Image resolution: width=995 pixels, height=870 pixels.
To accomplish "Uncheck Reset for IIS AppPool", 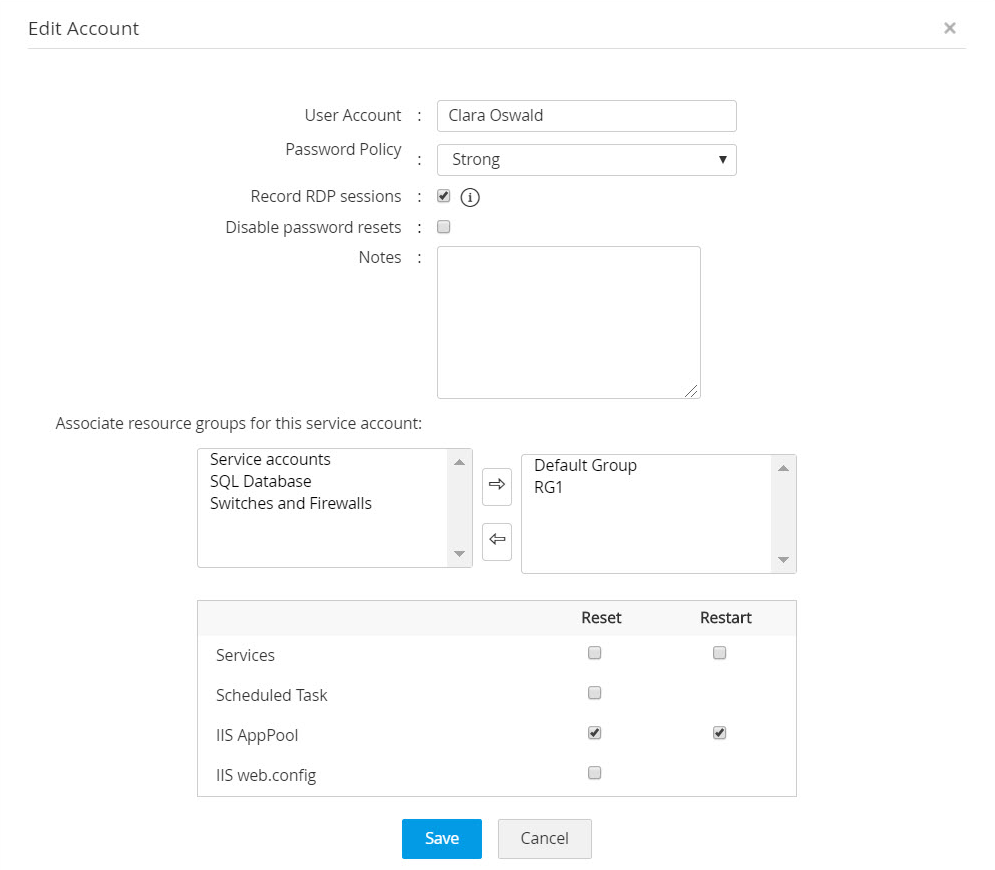I will coord(595,733).
